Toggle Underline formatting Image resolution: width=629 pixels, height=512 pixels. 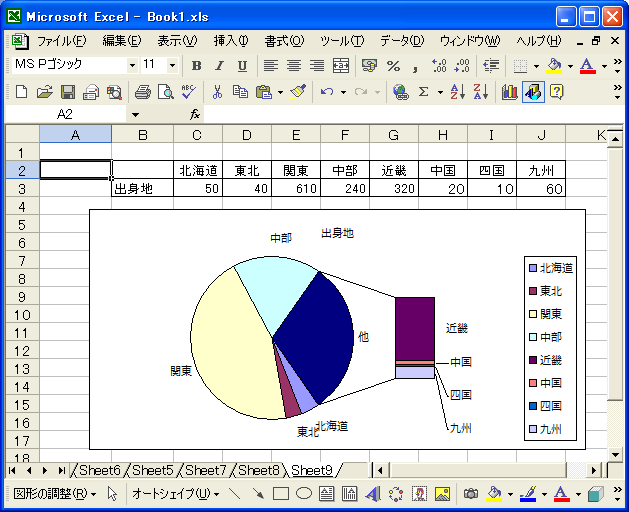coord(238,65)
